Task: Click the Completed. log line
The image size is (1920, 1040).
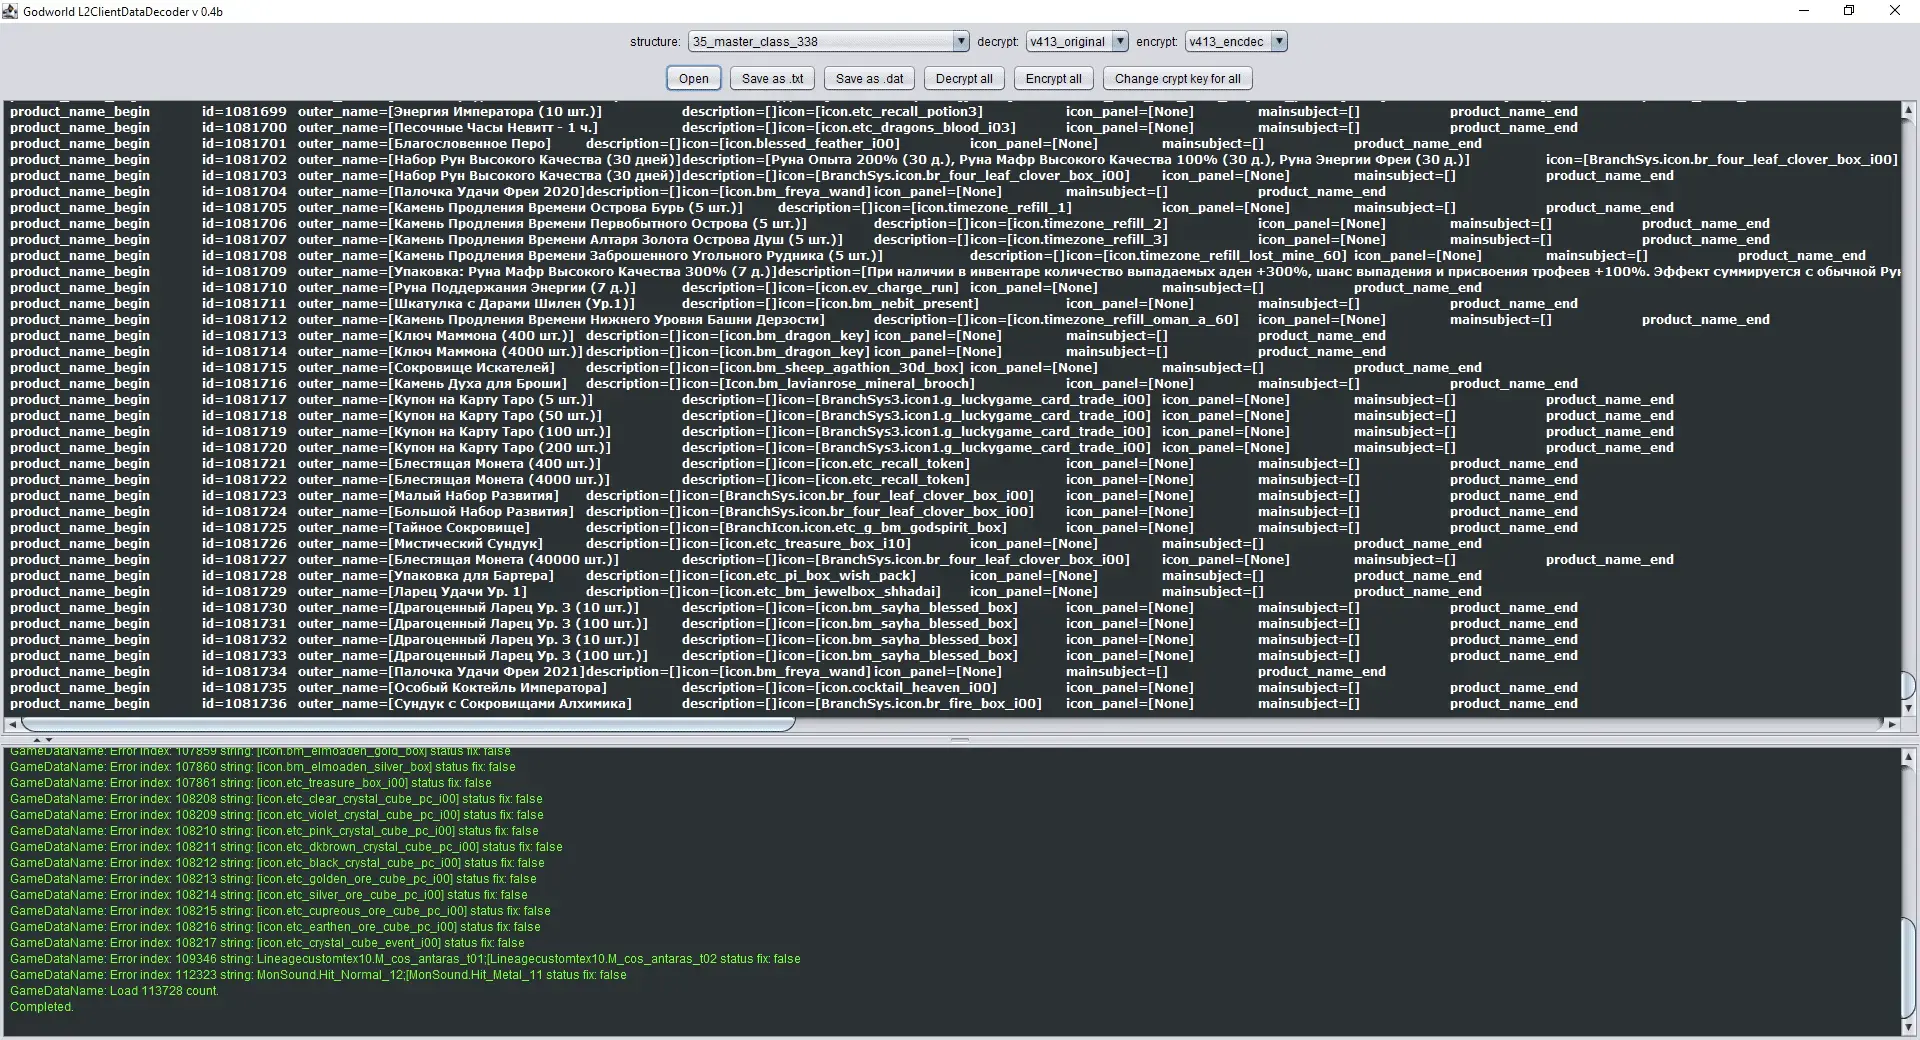Action: click(41, 1007)
